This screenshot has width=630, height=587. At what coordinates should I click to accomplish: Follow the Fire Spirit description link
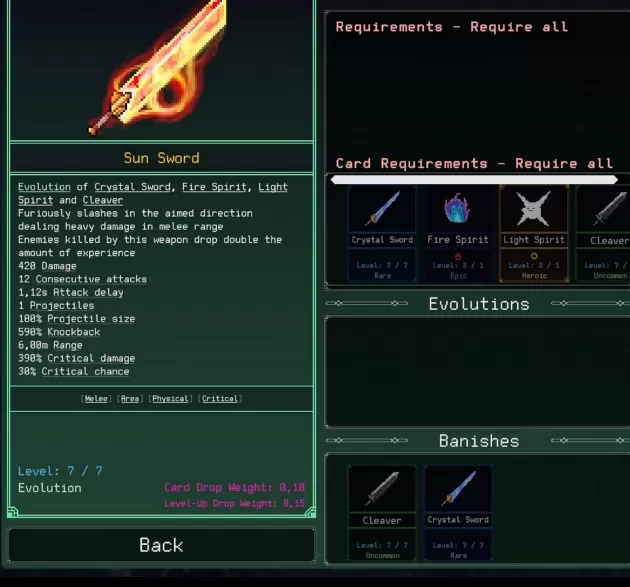(214, 187)
